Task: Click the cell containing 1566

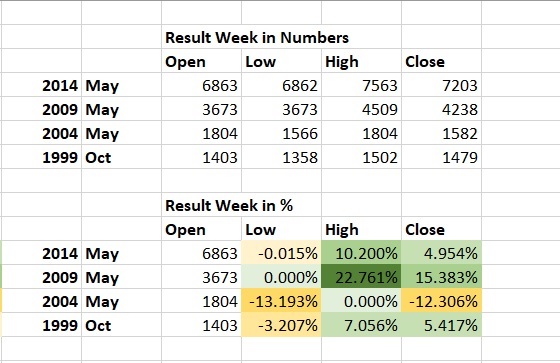Action: point(281,133)
